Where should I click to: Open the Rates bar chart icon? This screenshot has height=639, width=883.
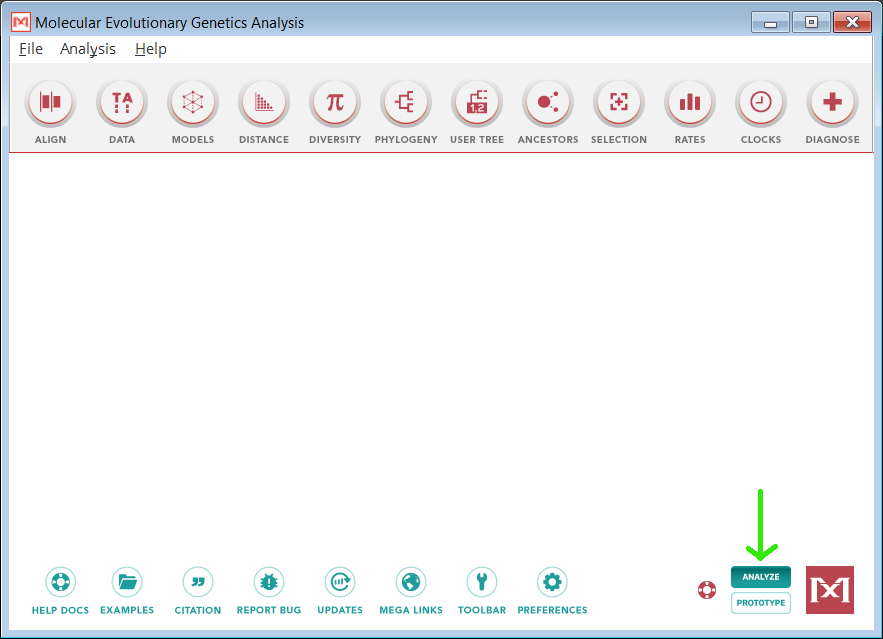[x=689, y=103]
